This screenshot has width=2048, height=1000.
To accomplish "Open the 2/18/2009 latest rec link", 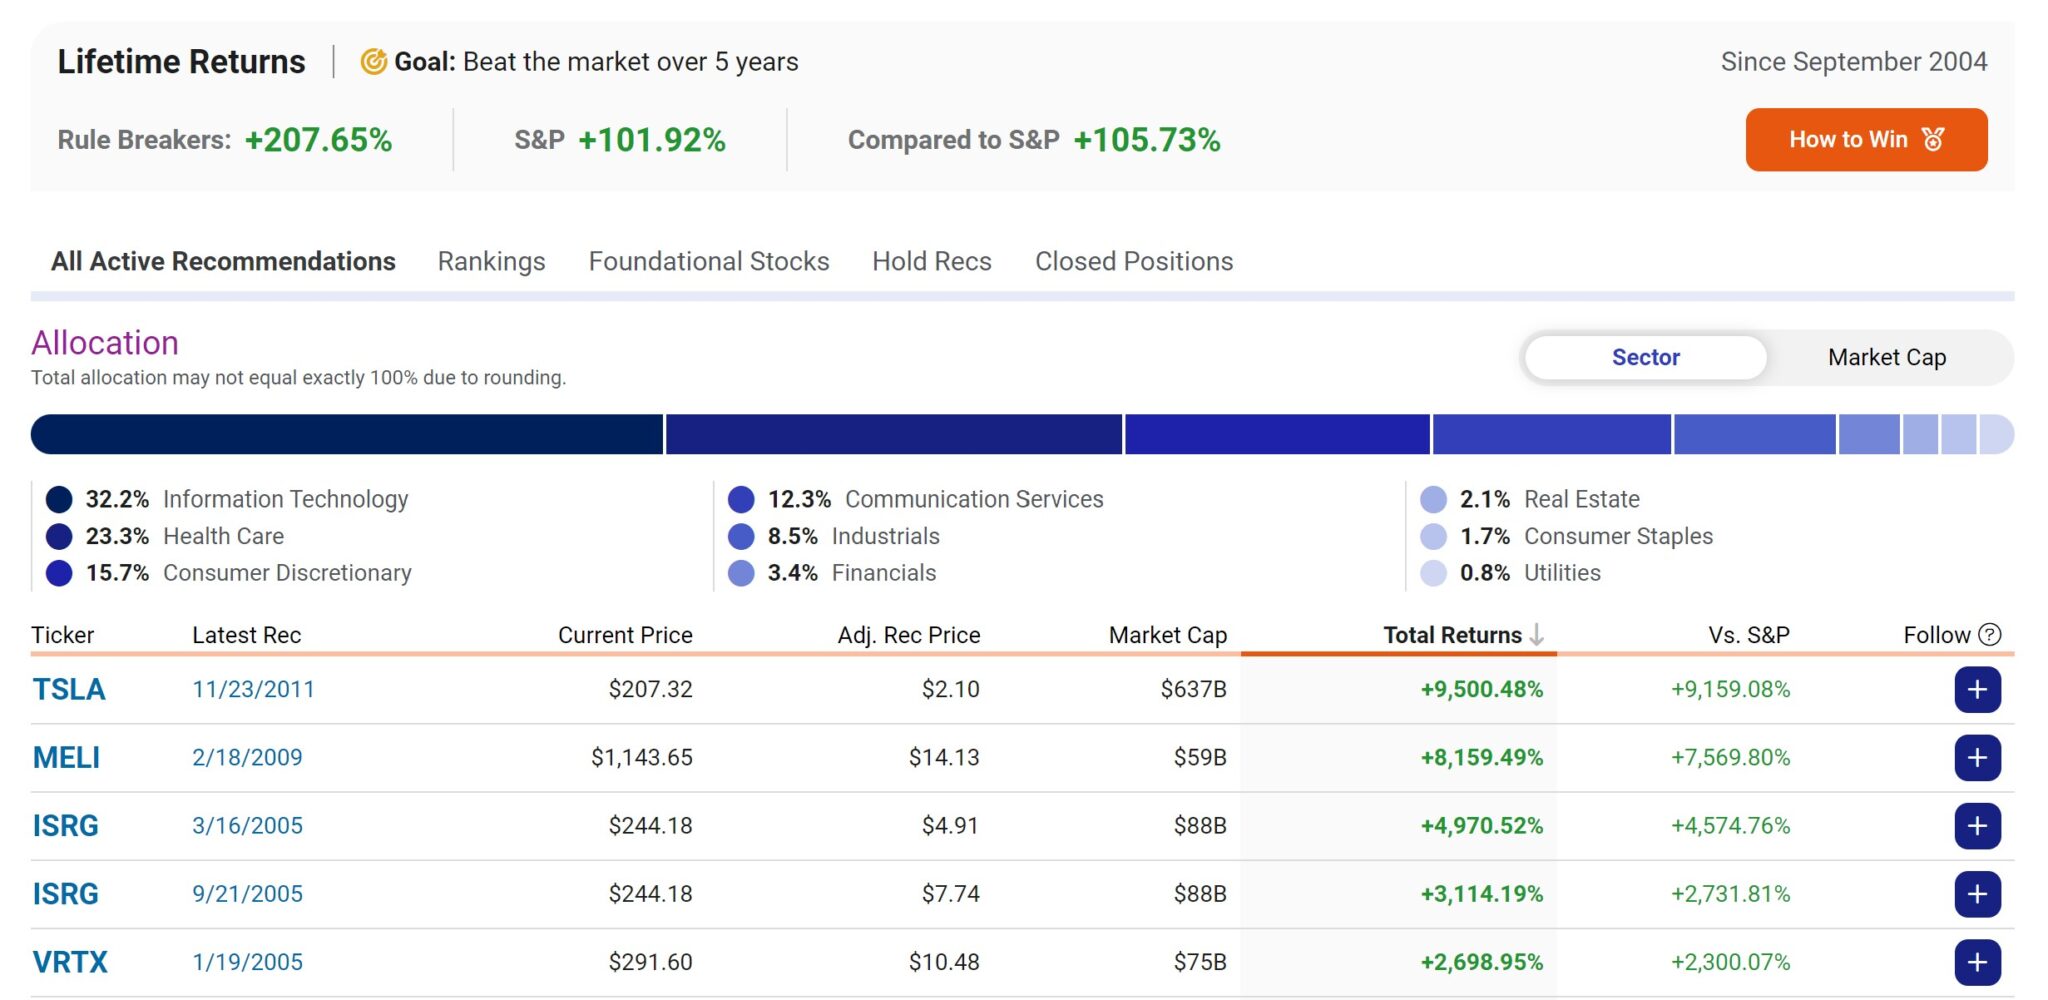I will click(247, 758).
